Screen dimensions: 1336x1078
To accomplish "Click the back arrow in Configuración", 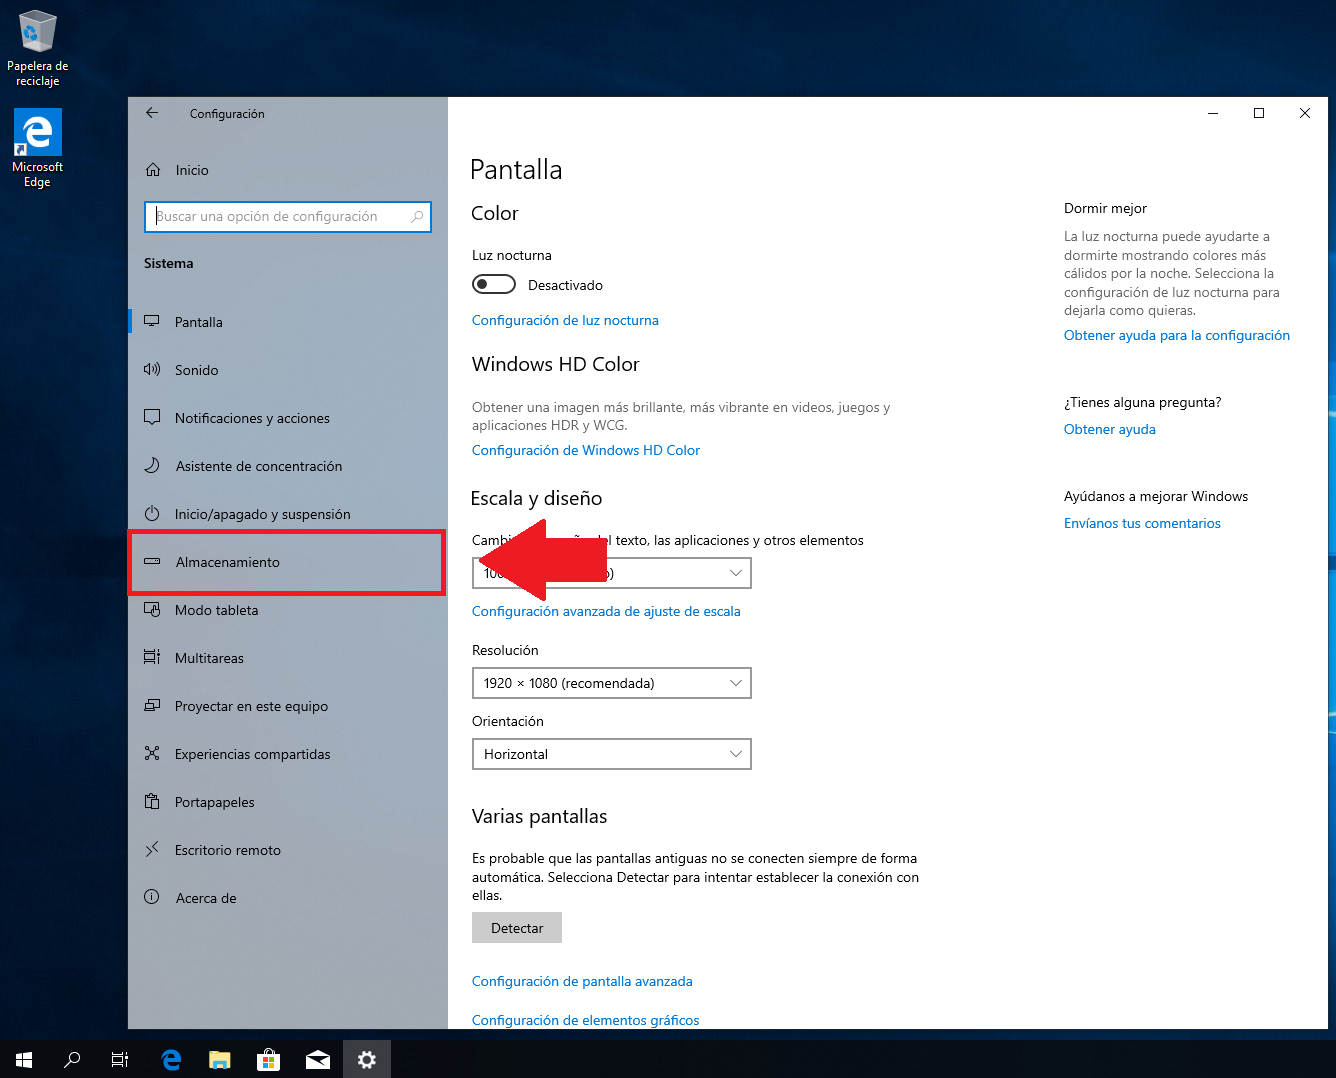I will pos(152,113).
